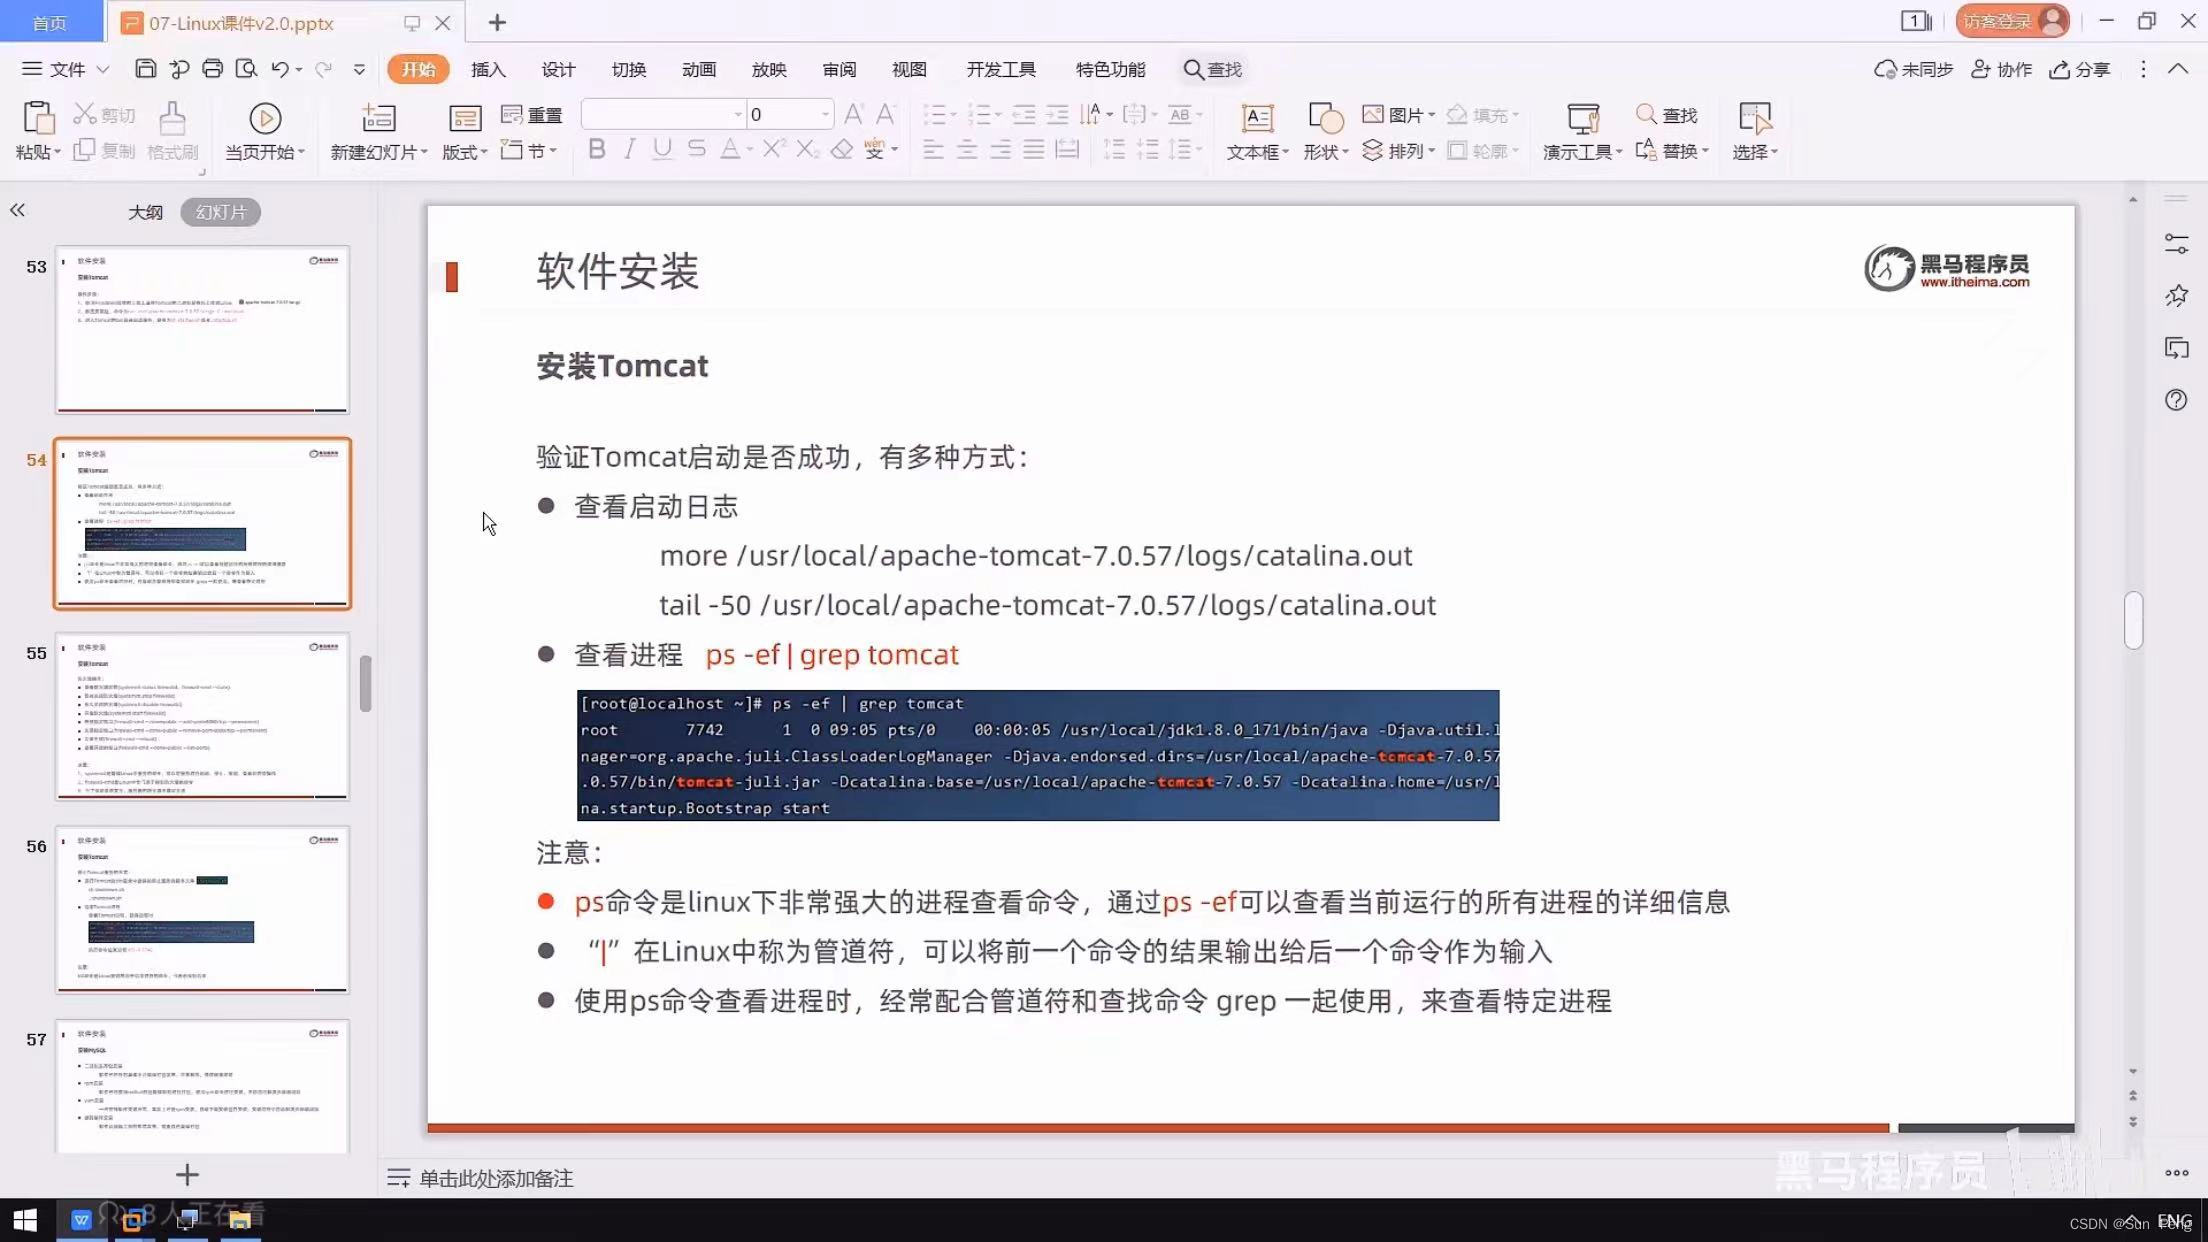Open the 选择 (Select) dropdown
This screenshot has height=1242, width=2208.
pos(1755,152)
